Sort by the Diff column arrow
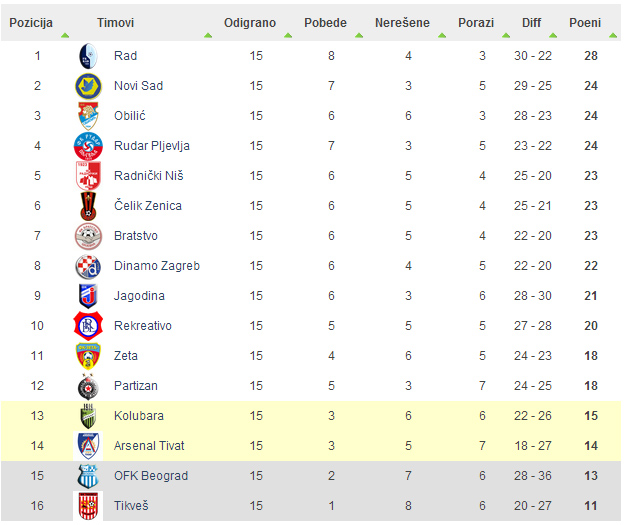Screen dimensions: 625x525 tap(553, 36)
